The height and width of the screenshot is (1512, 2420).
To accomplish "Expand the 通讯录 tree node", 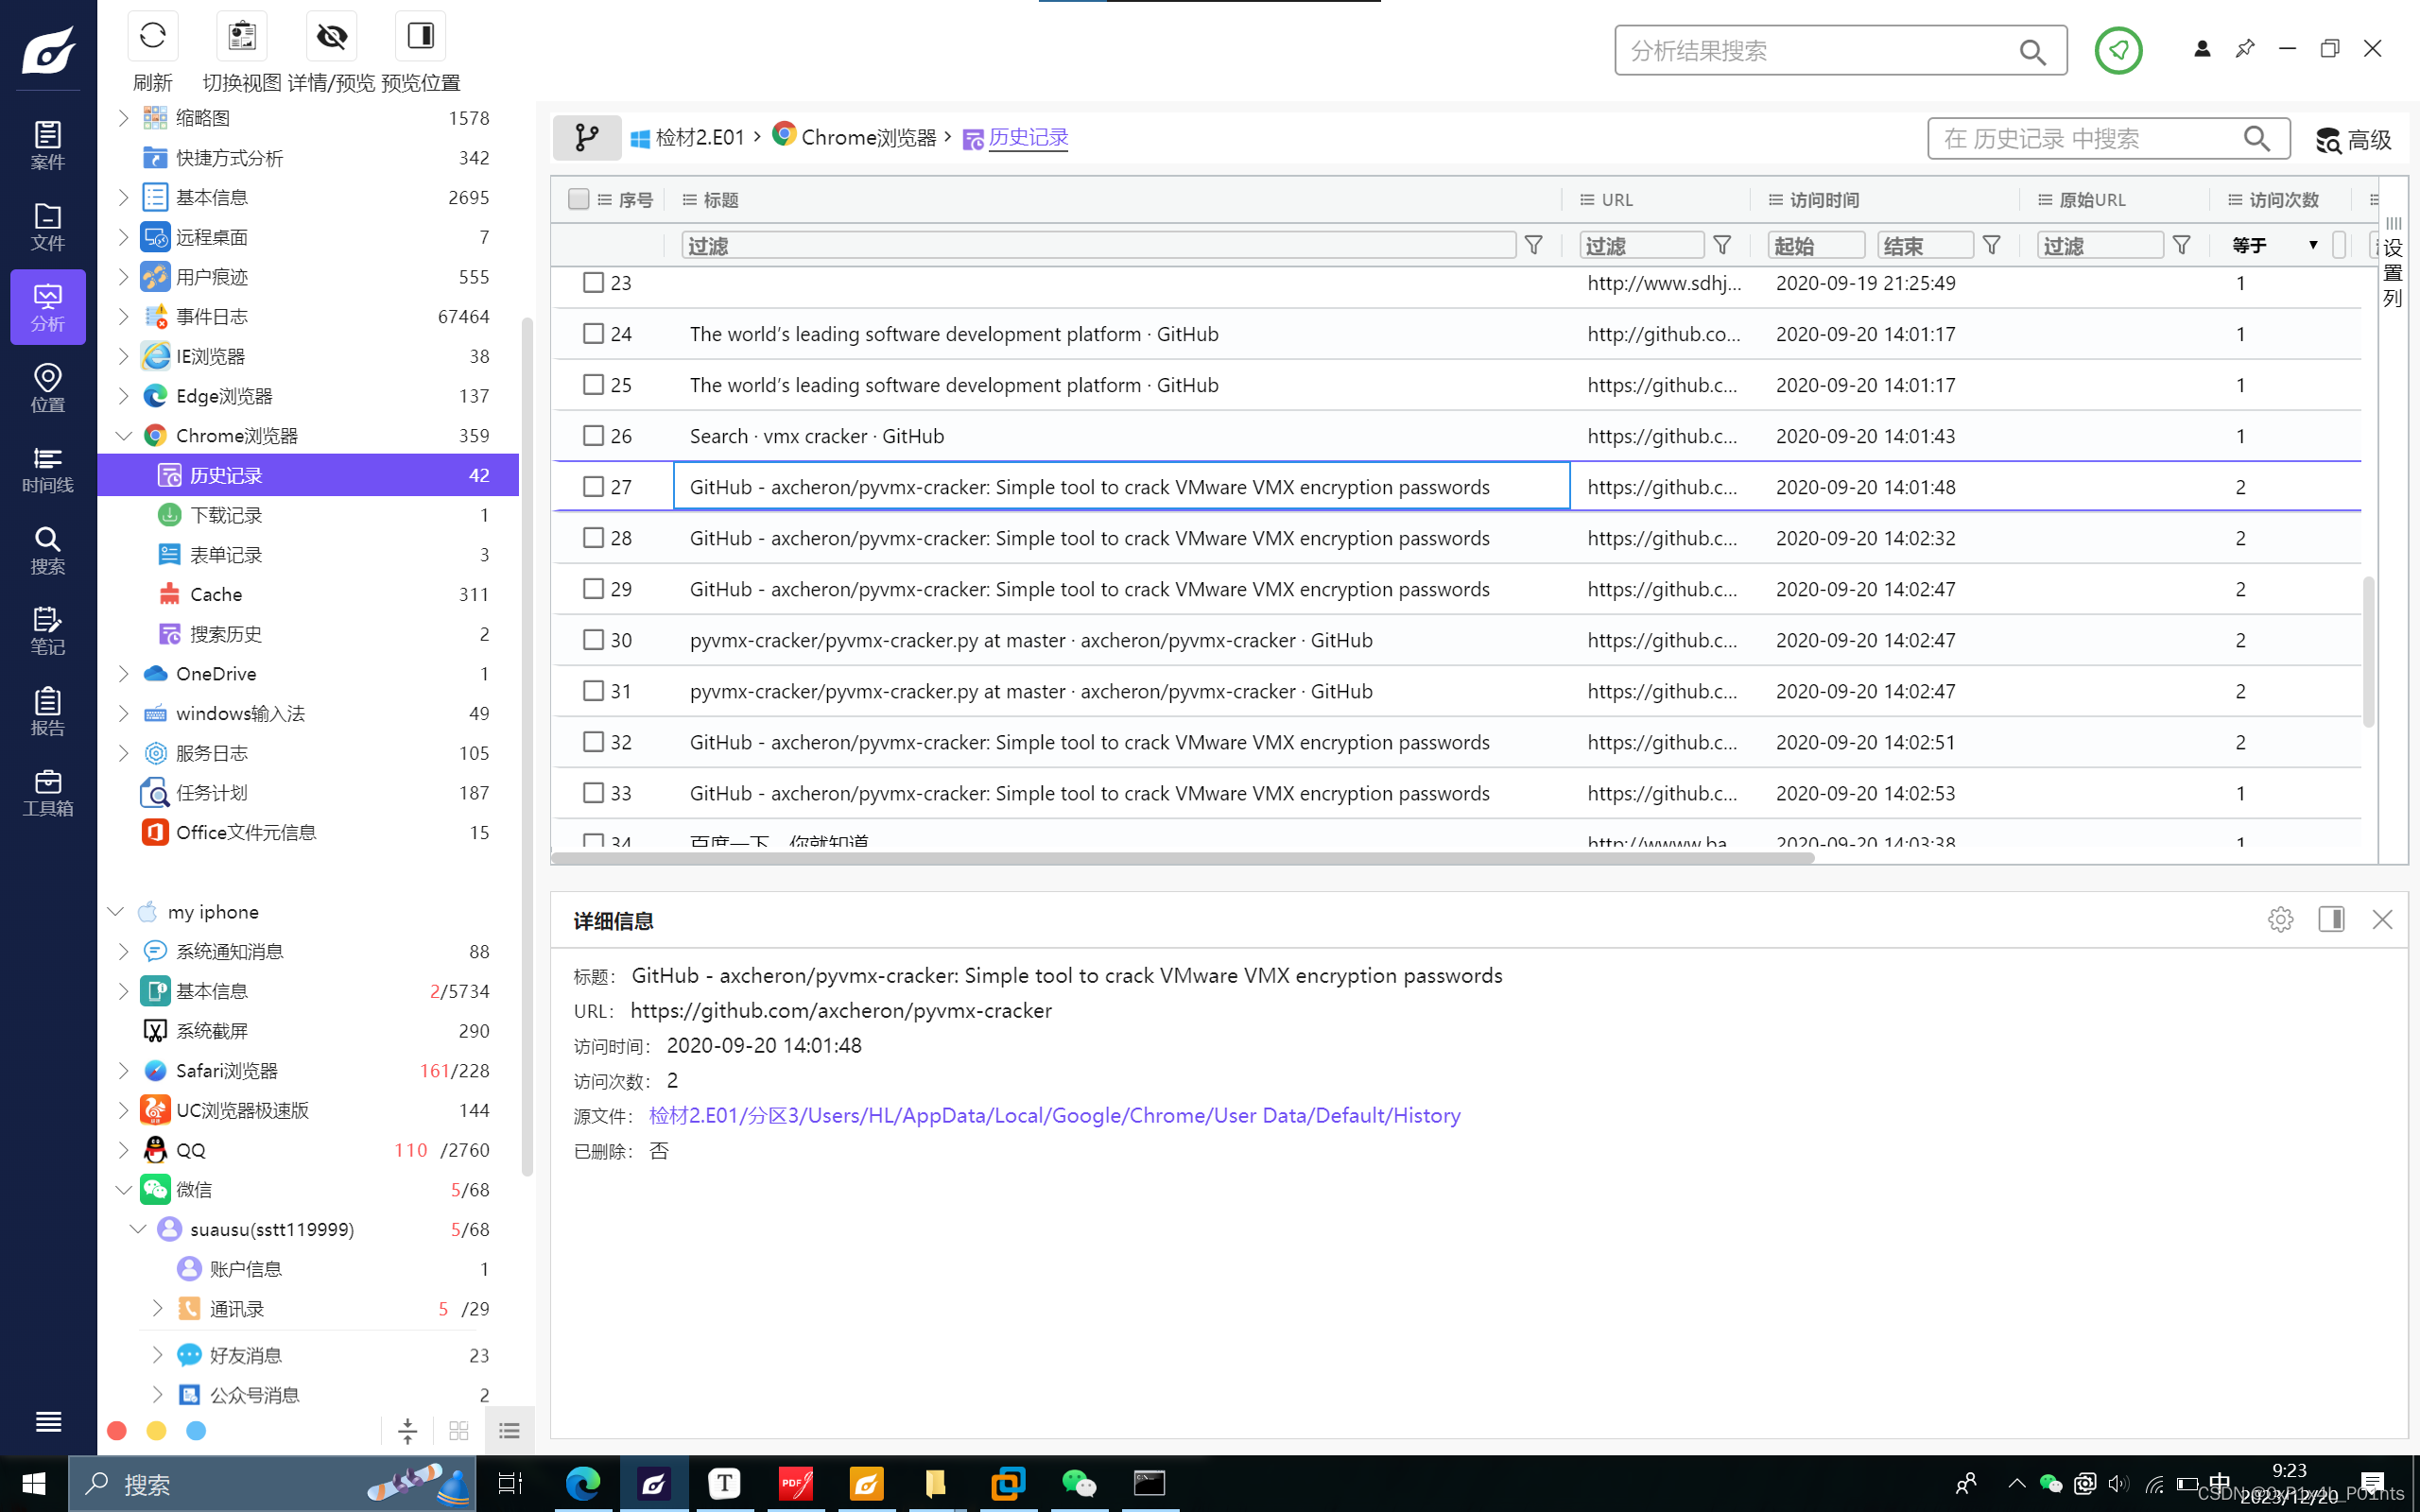I will [157, 1308].
